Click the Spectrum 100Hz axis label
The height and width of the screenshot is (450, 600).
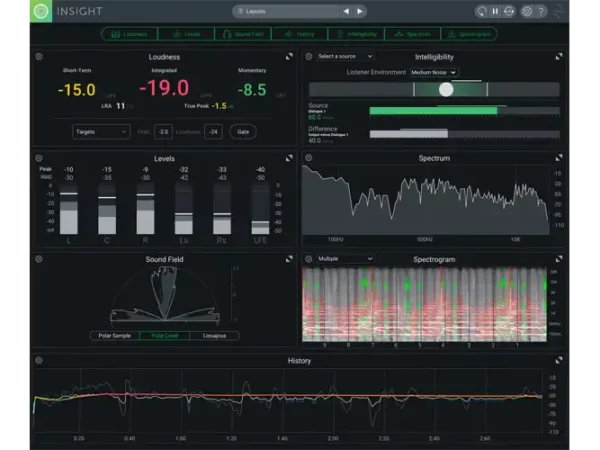336,240
